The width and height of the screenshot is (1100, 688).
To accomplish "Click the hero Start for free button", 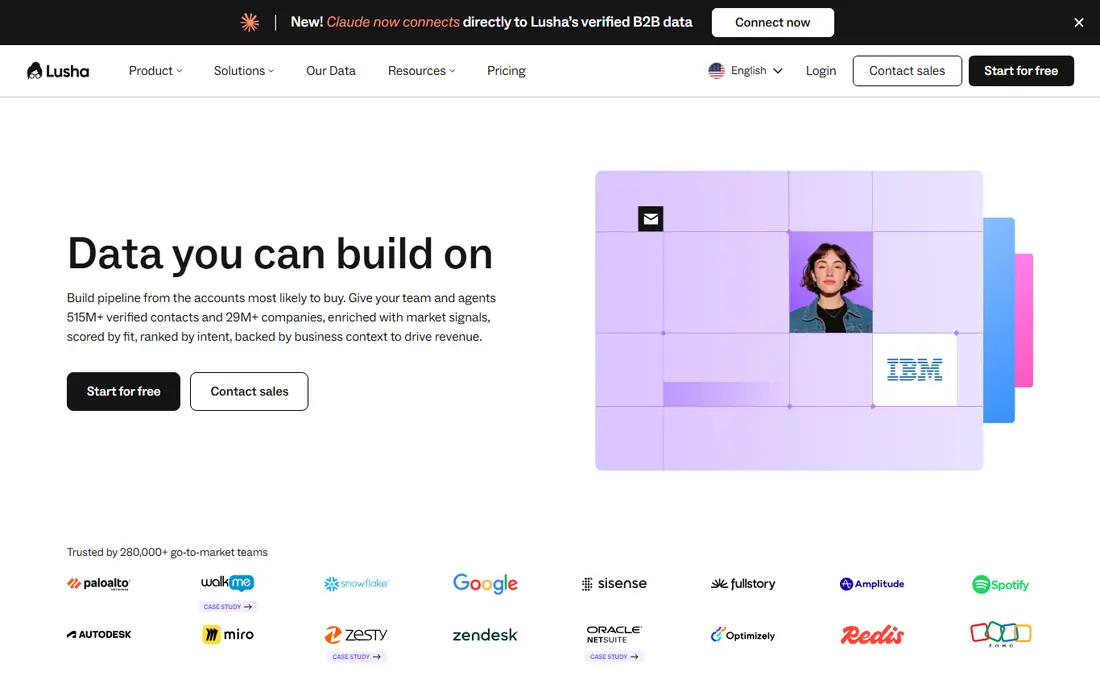I will click(x=123, y=391).
